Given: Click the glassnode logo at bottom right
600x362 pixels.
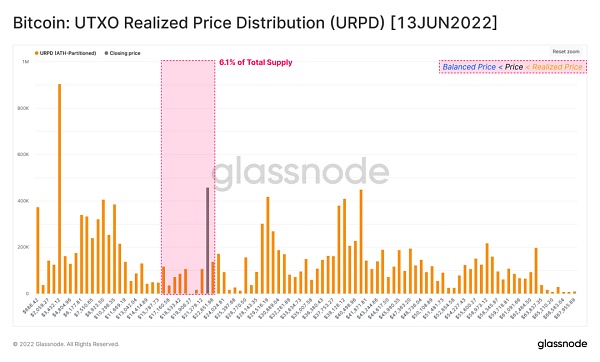Looking at the screenshot, I should [562, 344].
